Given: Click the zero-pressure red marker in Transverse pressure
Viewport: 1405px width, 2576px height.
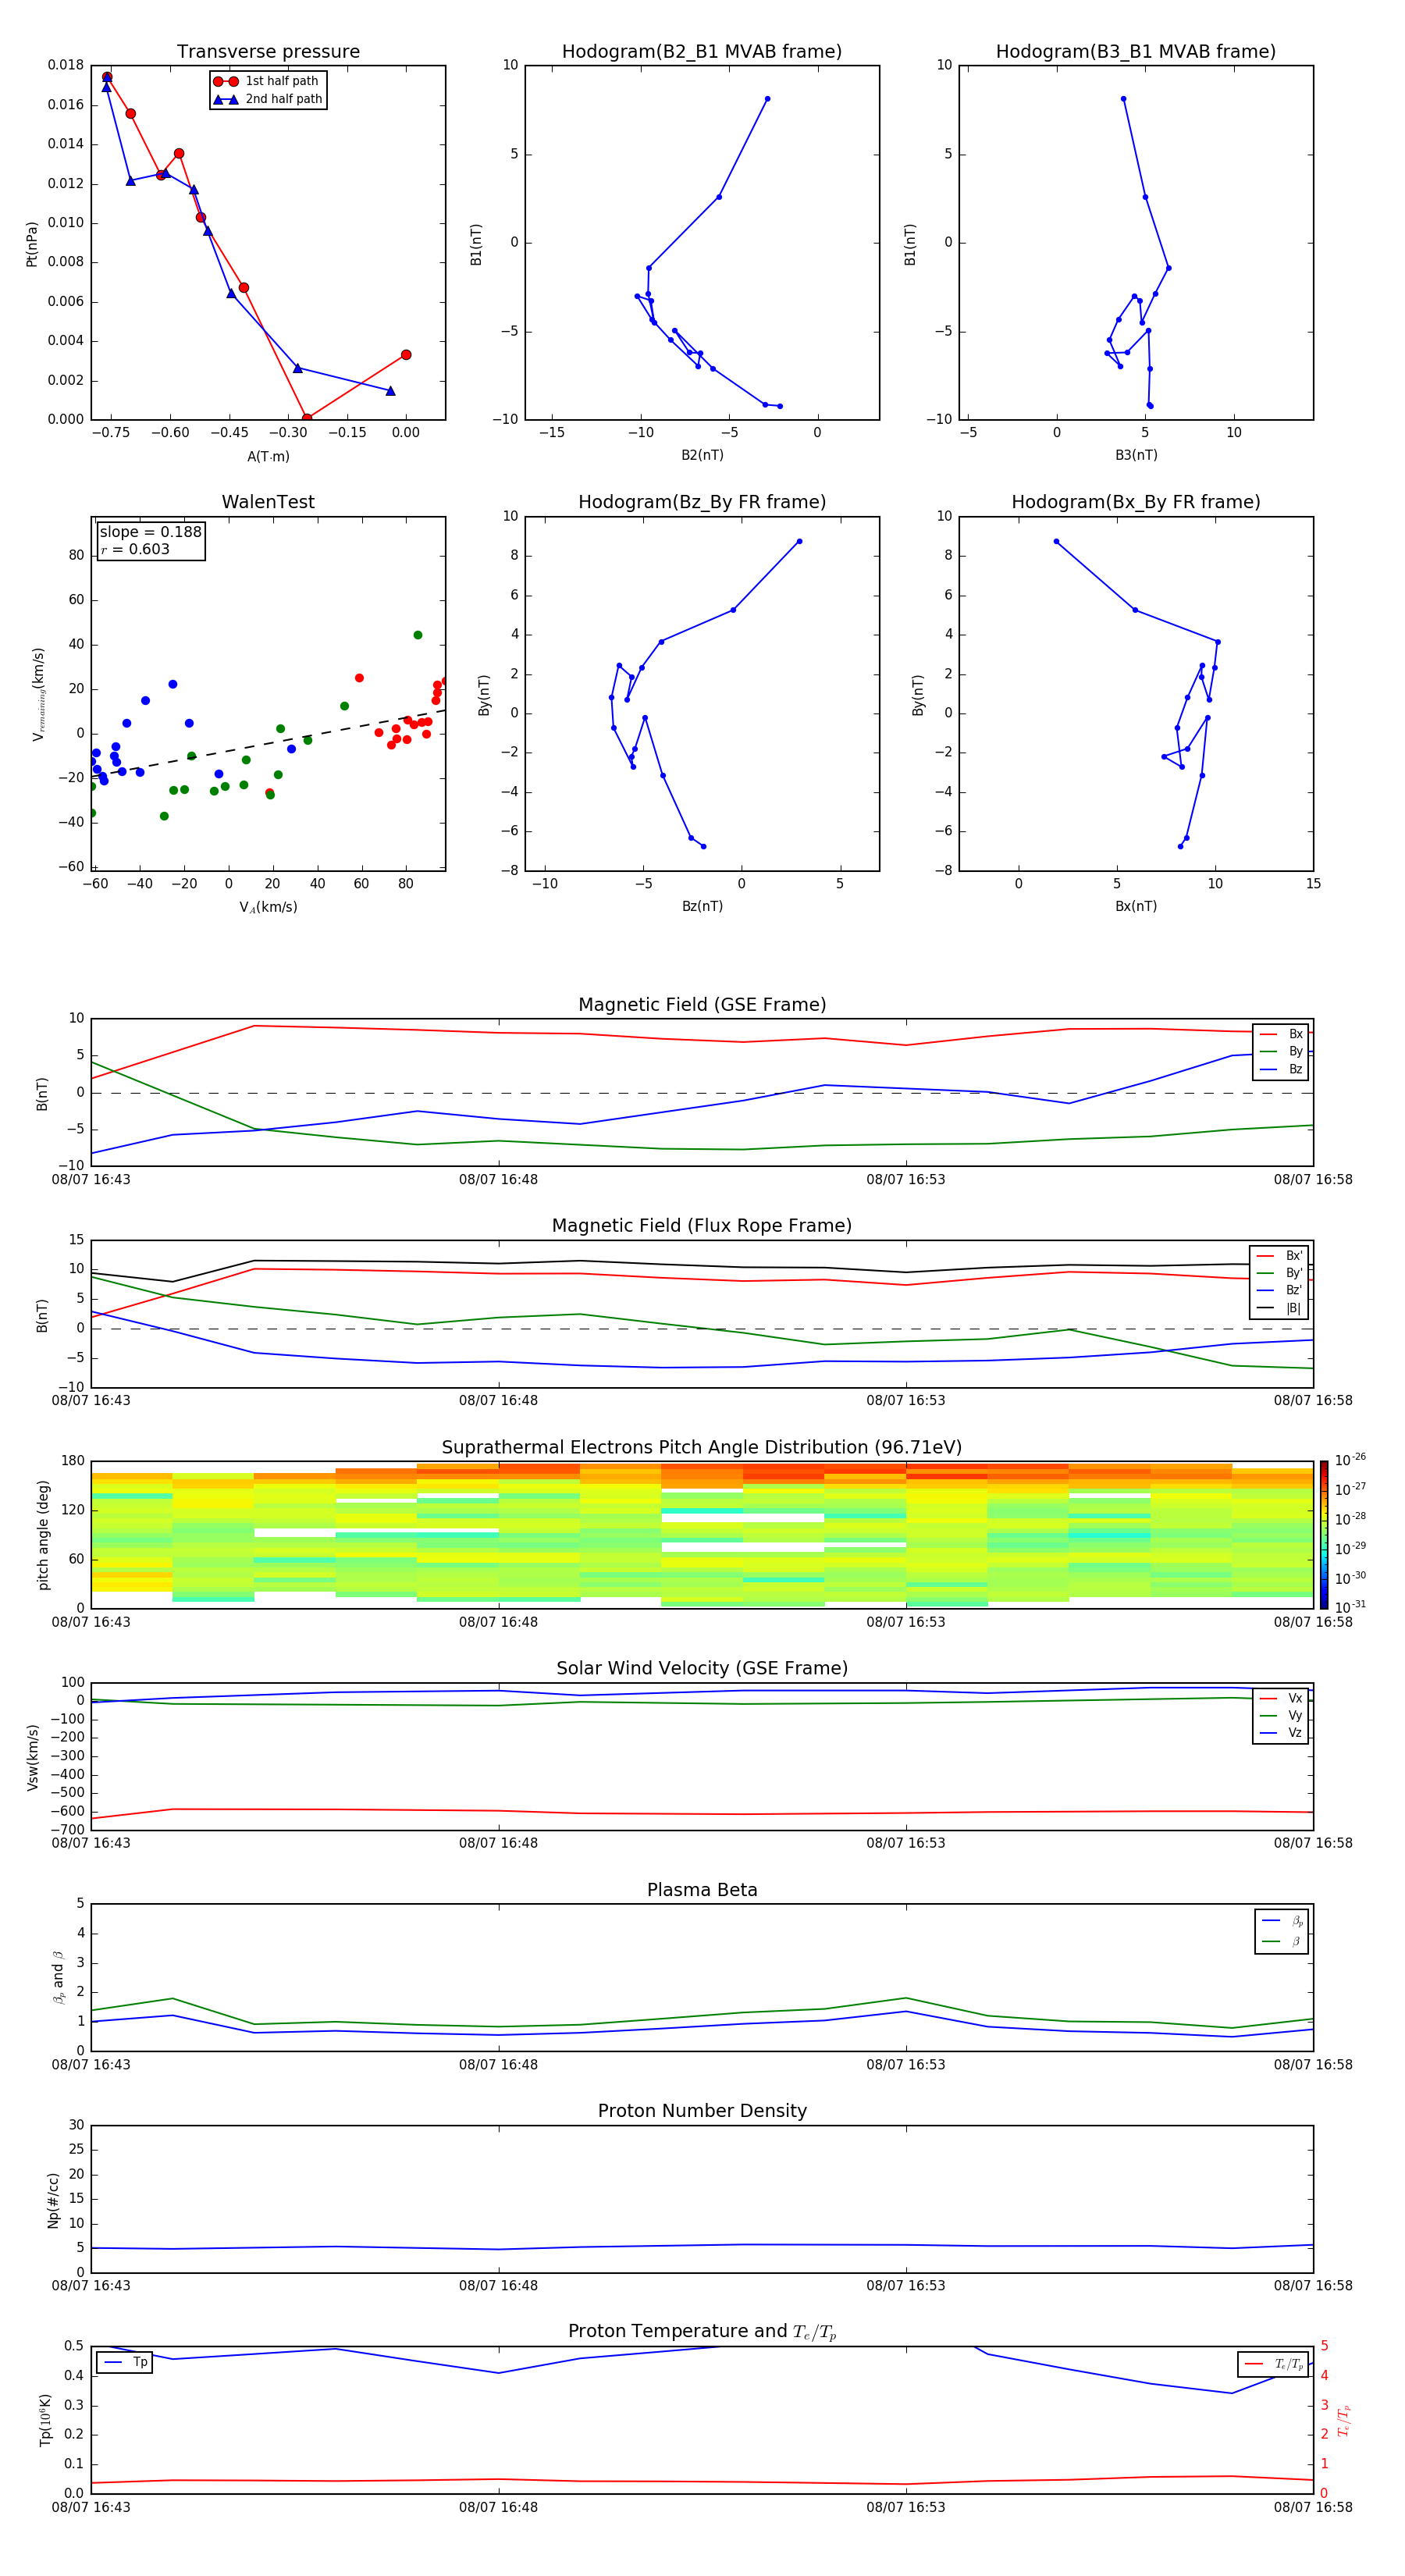Looking at the screenshot, I should pyautogui.click(x=307, y=418).
